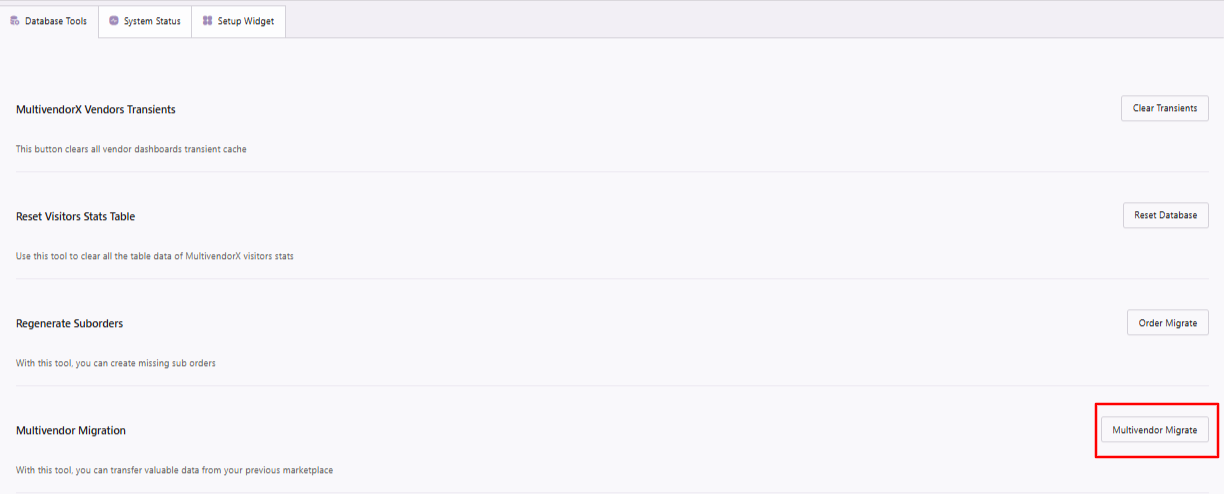Run the Order Migrate tool

pyautogui.click(x=1167, y=322)
